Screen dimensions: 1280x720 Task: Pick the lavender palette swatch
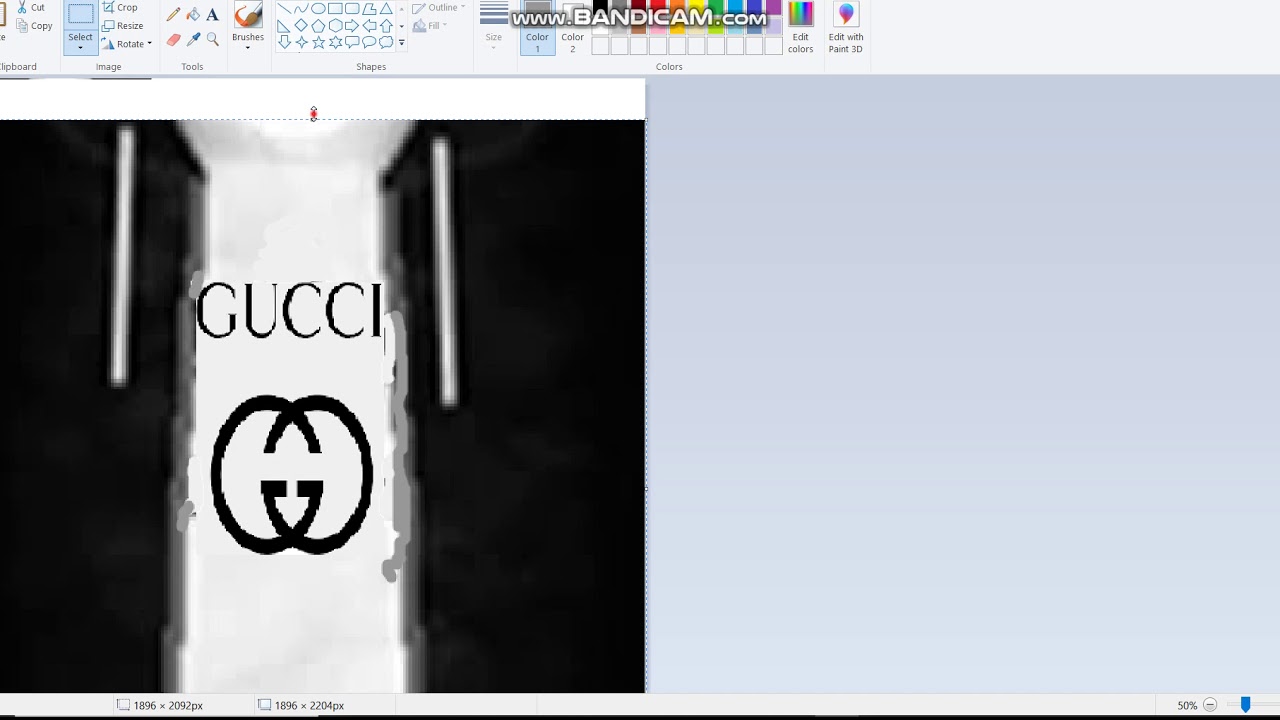click(772, 28)
